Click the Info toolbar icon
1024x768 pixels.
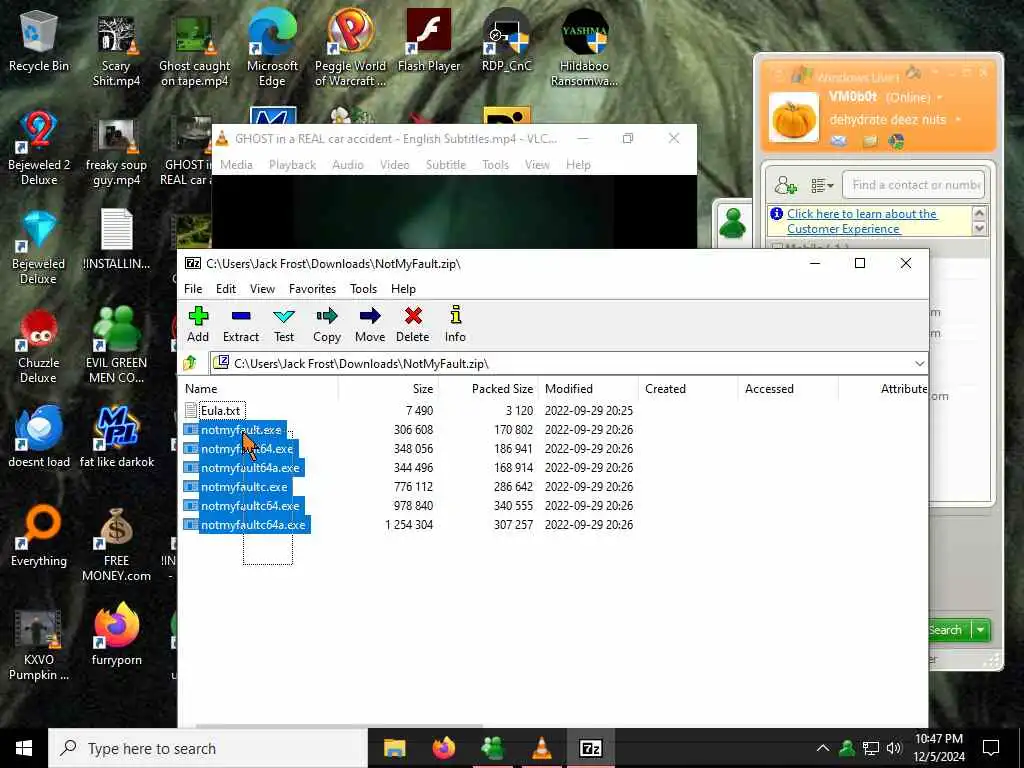tap(455, 324)
